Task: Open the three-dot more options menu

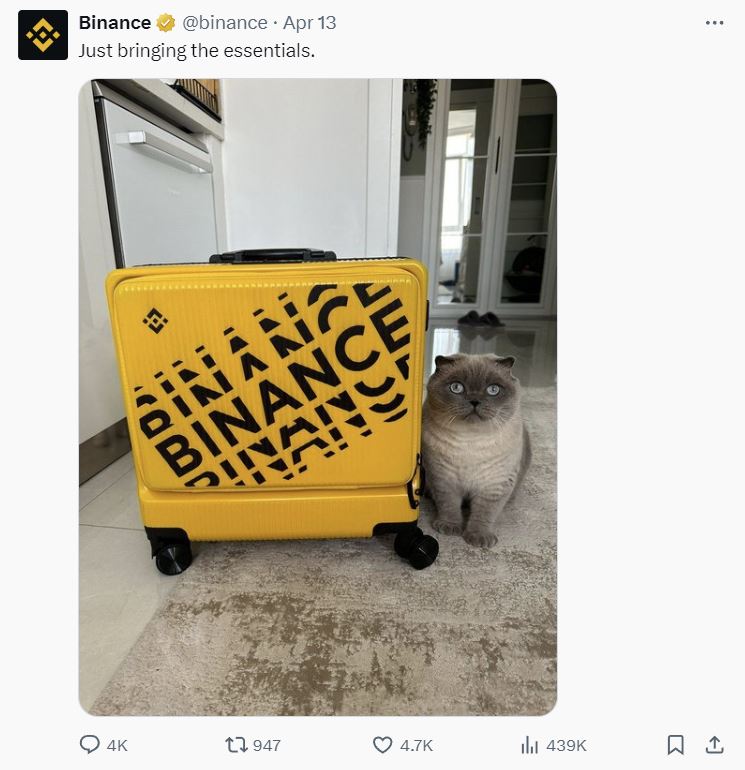Action: click(x=714, y=23)
